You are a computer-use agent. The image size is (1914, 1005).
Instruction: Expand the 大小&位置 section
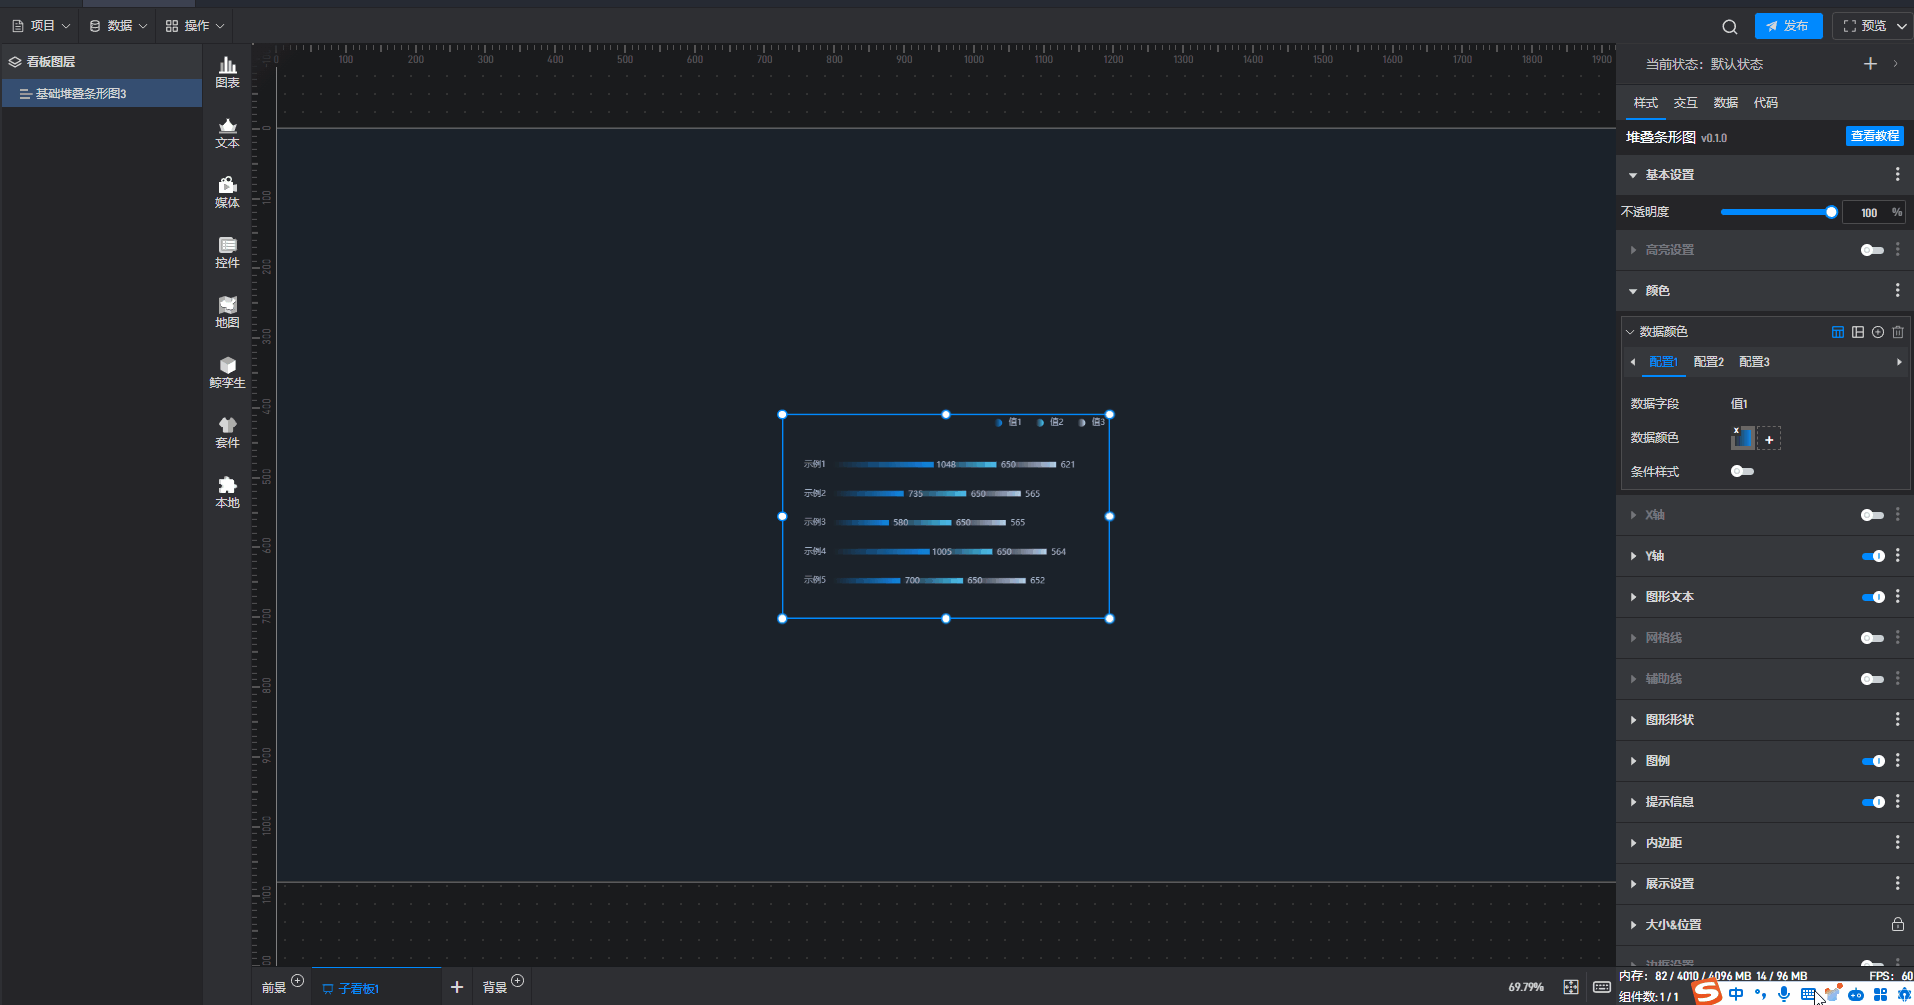(x=1633, y=925)
